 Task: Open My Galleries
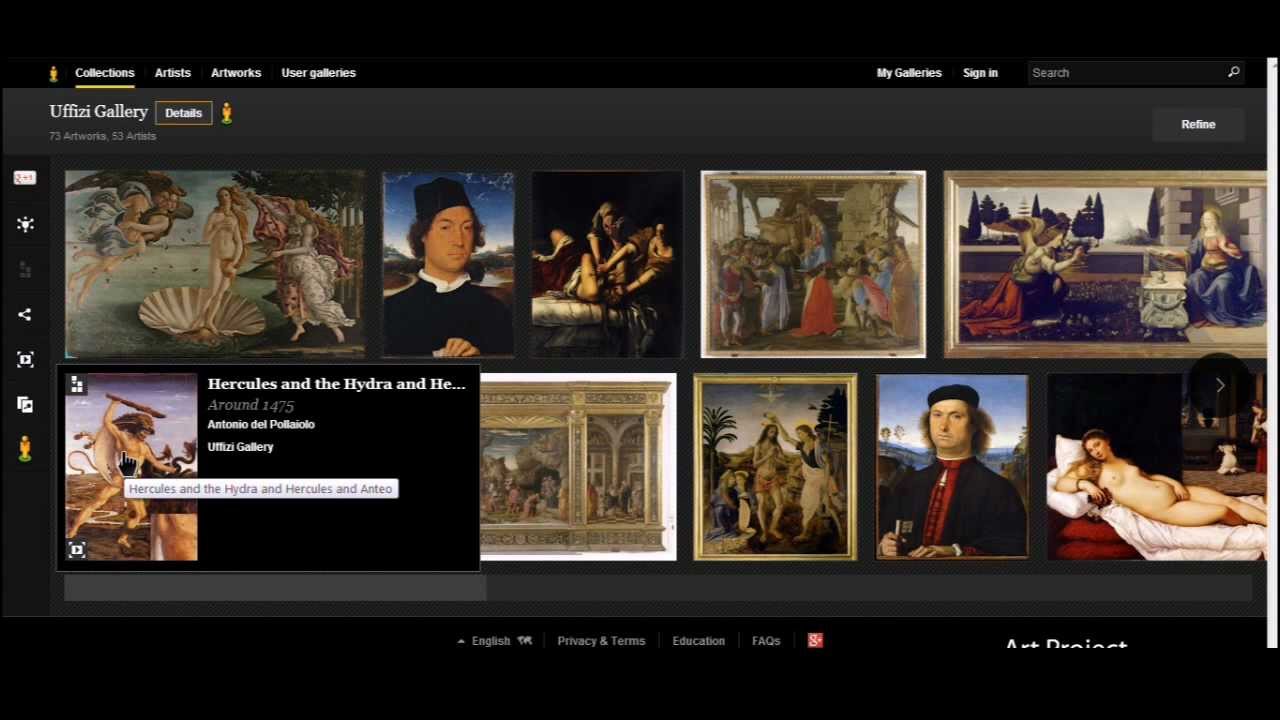tap(909, 73)
